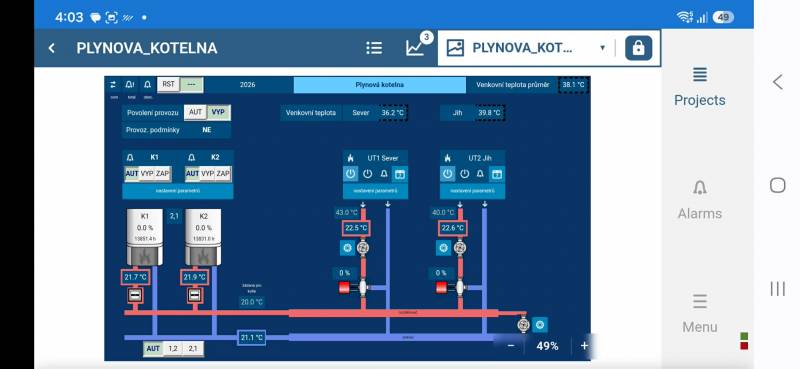Screen dimensions: 800x369
Task: Click the RST reset button
Action: [168, 84]
